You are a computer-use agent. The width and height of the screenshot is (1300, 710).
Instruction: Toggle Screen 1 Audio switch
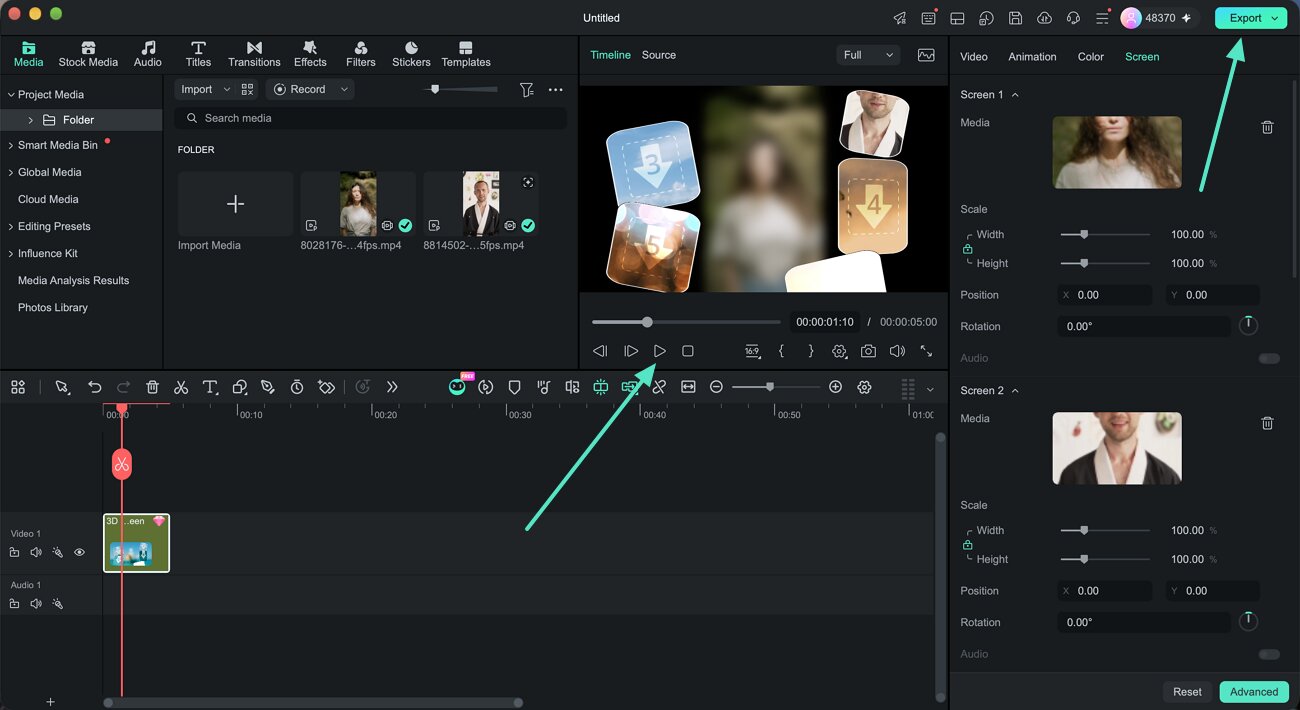[1269, 358]
